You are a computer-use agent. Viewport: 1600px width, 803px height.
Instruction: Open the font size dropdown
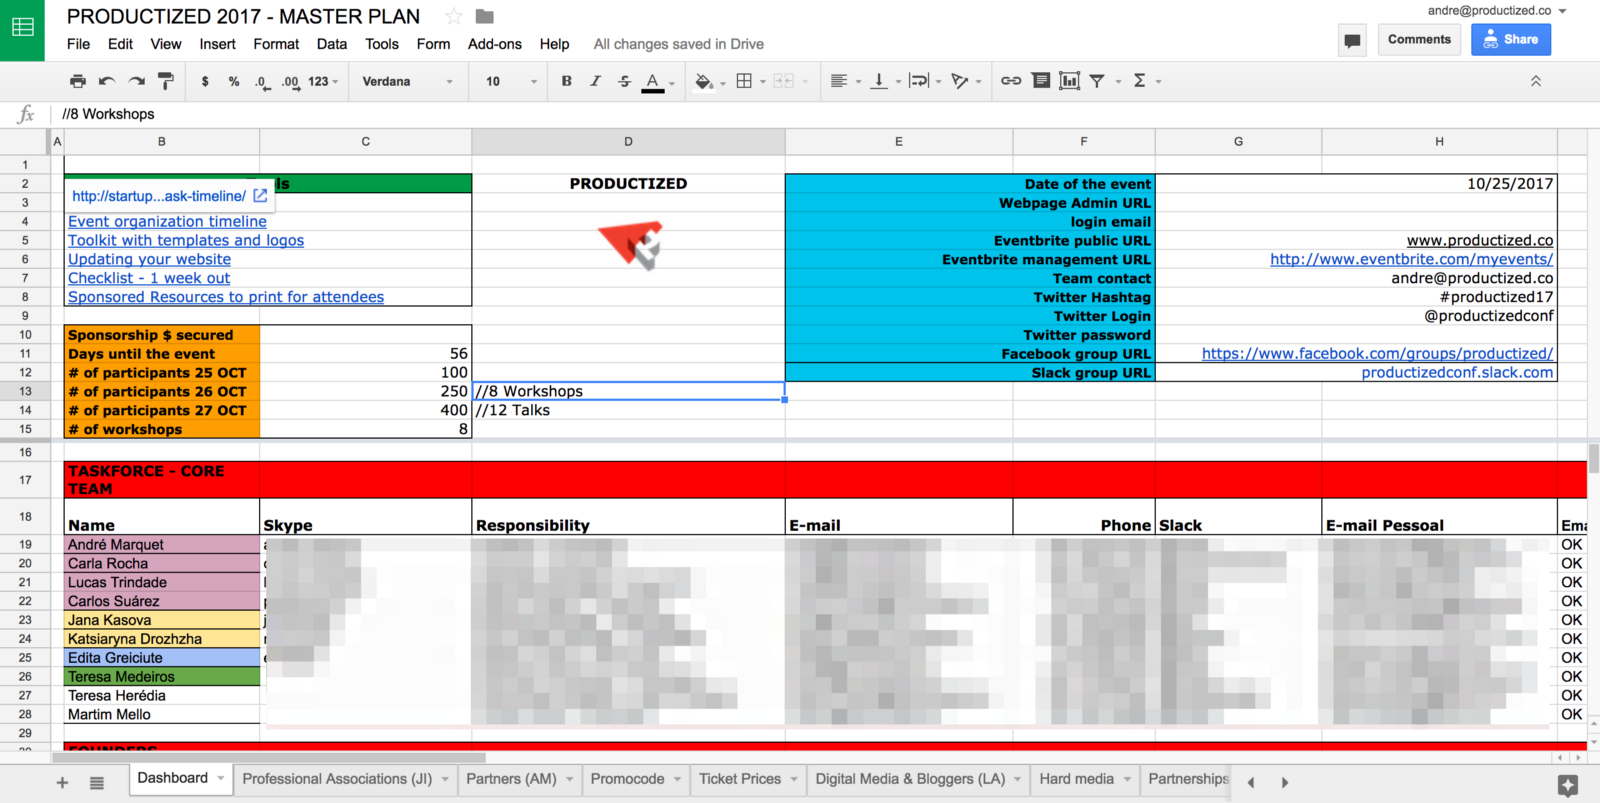pyautogui.click(x=511, y=81)
